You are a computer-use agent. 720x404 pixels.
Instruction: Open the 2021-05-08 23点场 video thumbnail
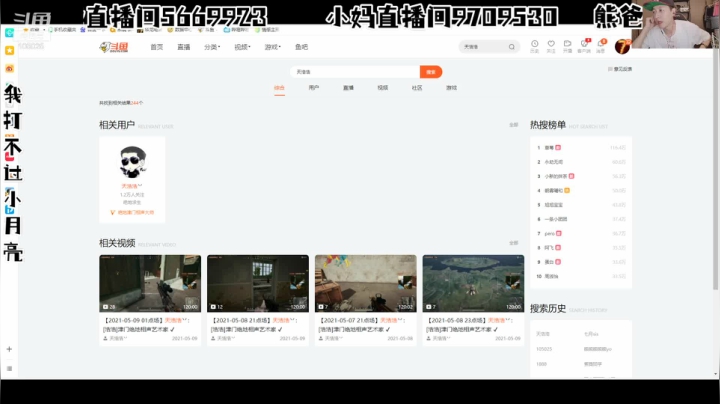tap(473, 284)
